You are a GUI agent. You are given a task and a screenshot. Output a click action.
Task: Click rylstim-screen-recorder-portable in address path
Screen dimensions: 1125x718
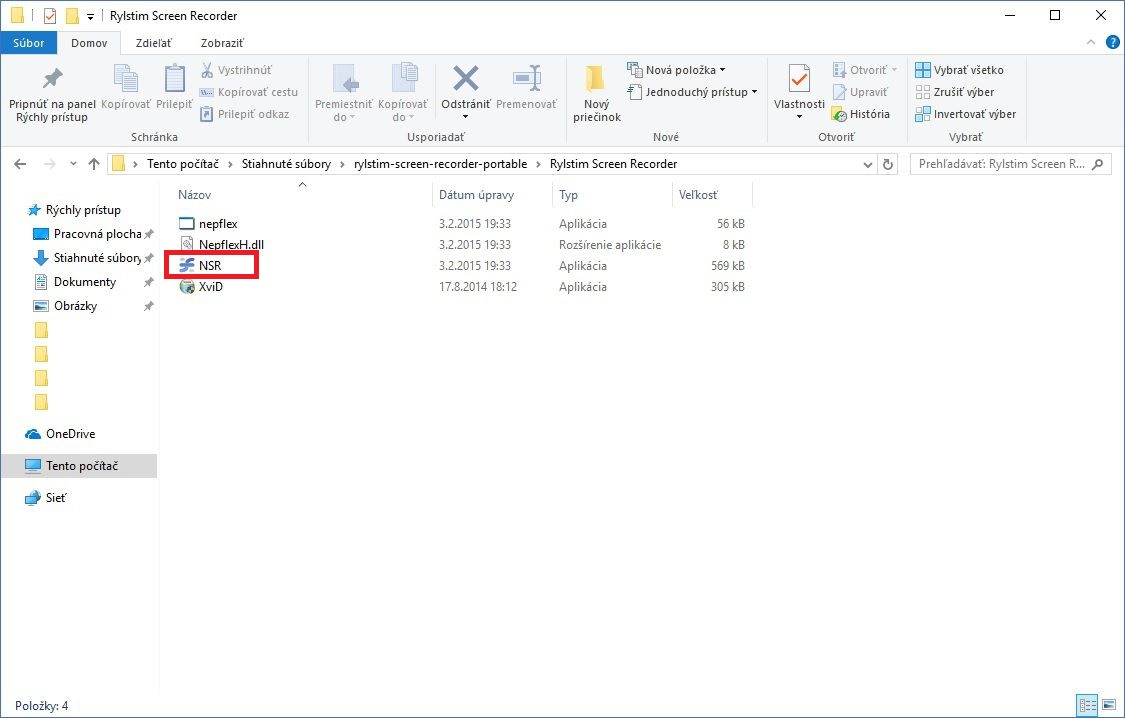tap(441, 164)
